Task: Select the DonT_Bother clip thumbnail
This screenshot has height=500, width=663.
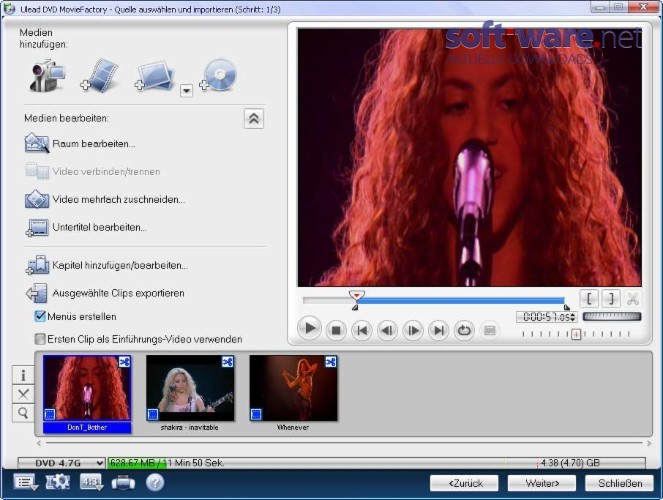Action: [87, 388]
